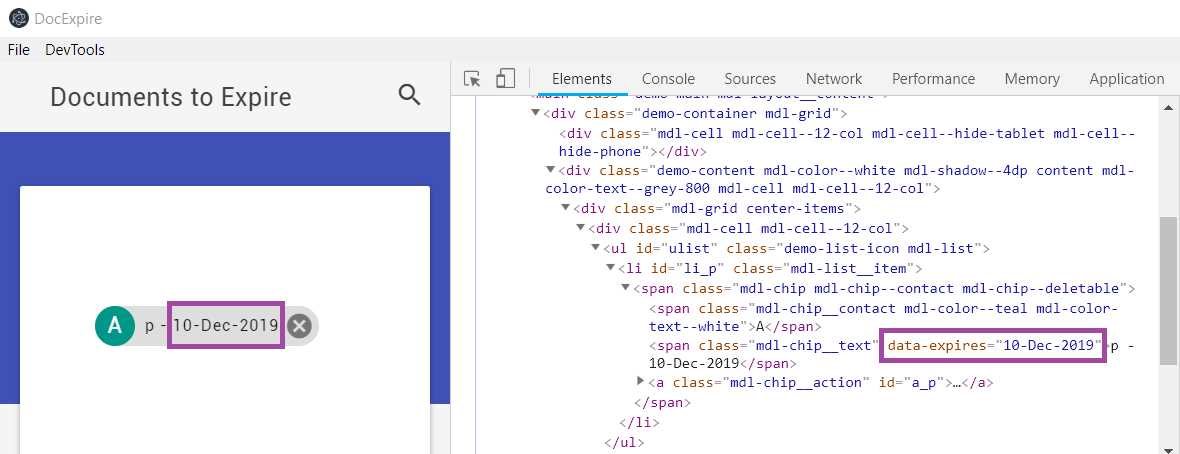Image resolution: width=1180 pixels, height=454 pixels.
Task: Click the delete X on the chip
Action: (x=300, y=326)
